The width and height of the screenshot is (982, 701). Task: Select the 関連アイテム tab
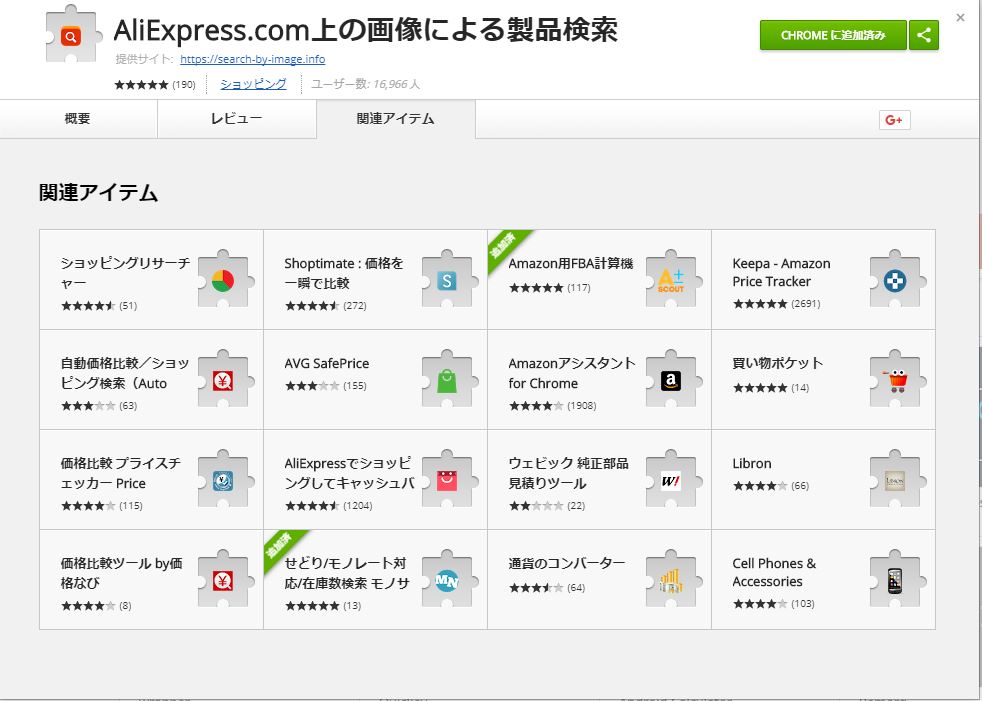point(396,119)
